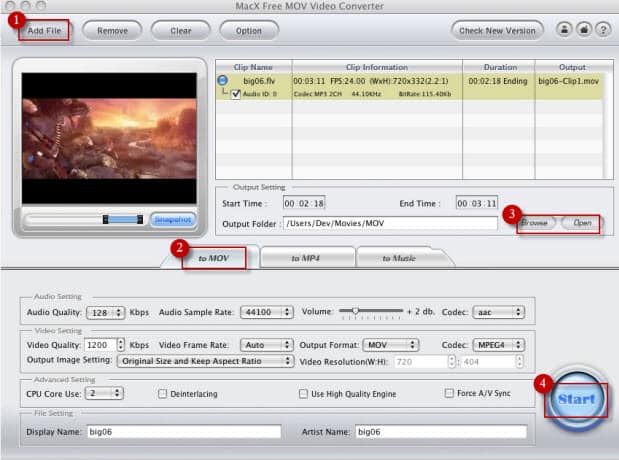
Task: Click the video preview thumbnail
Action: (109, 138)
